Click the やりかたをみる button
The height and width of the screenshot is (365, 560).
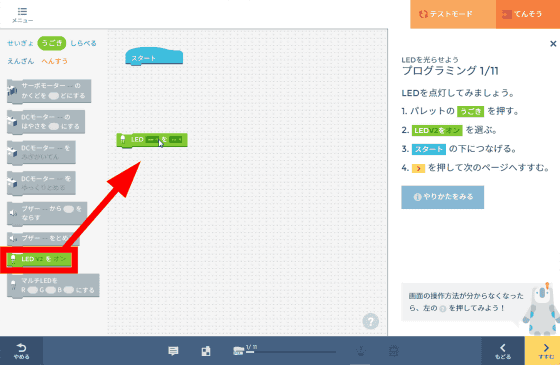[442, 197]
